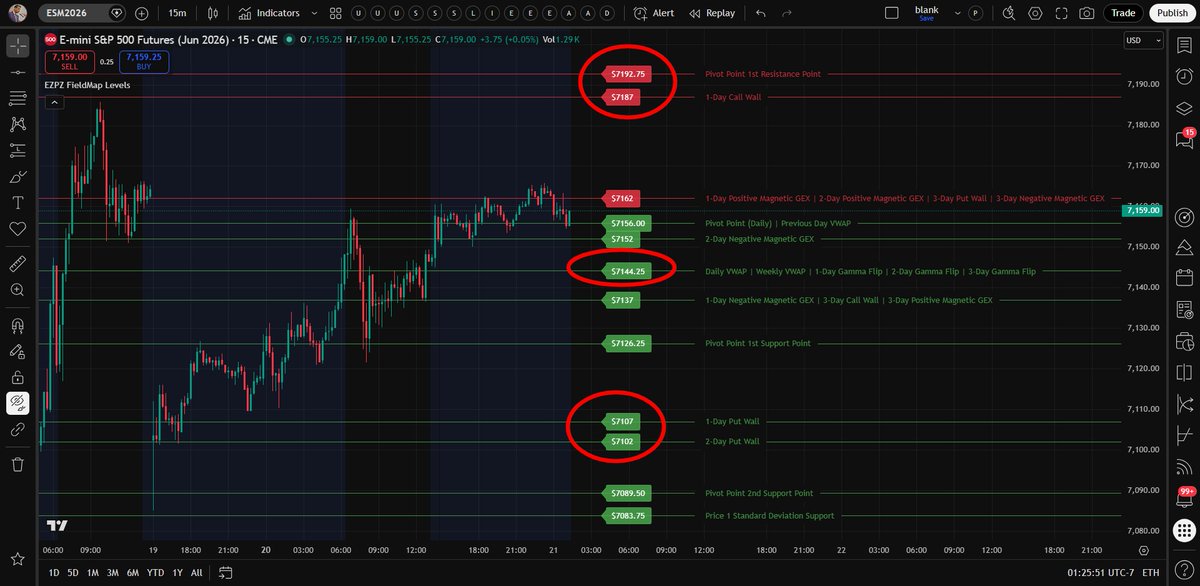Select the 1Y date range

(x=176, y=572)
